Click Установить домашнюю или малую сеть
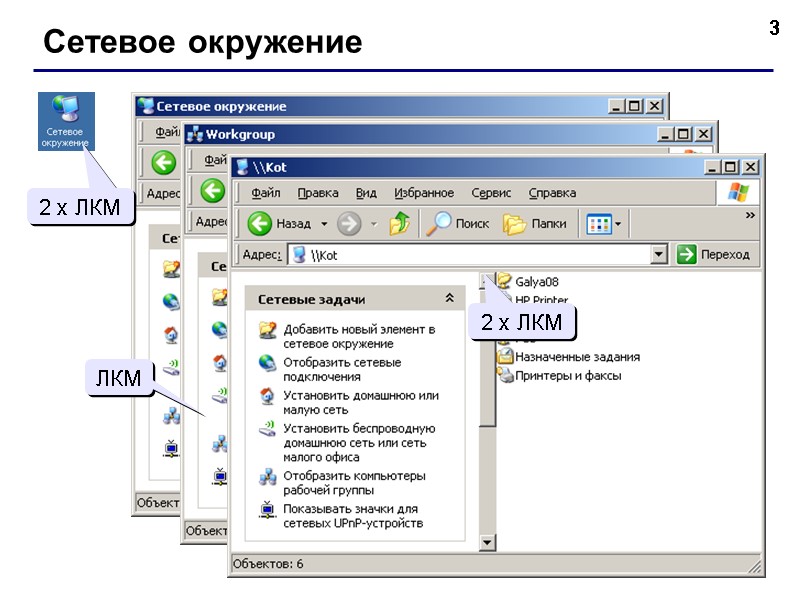 tap(361, 403)
